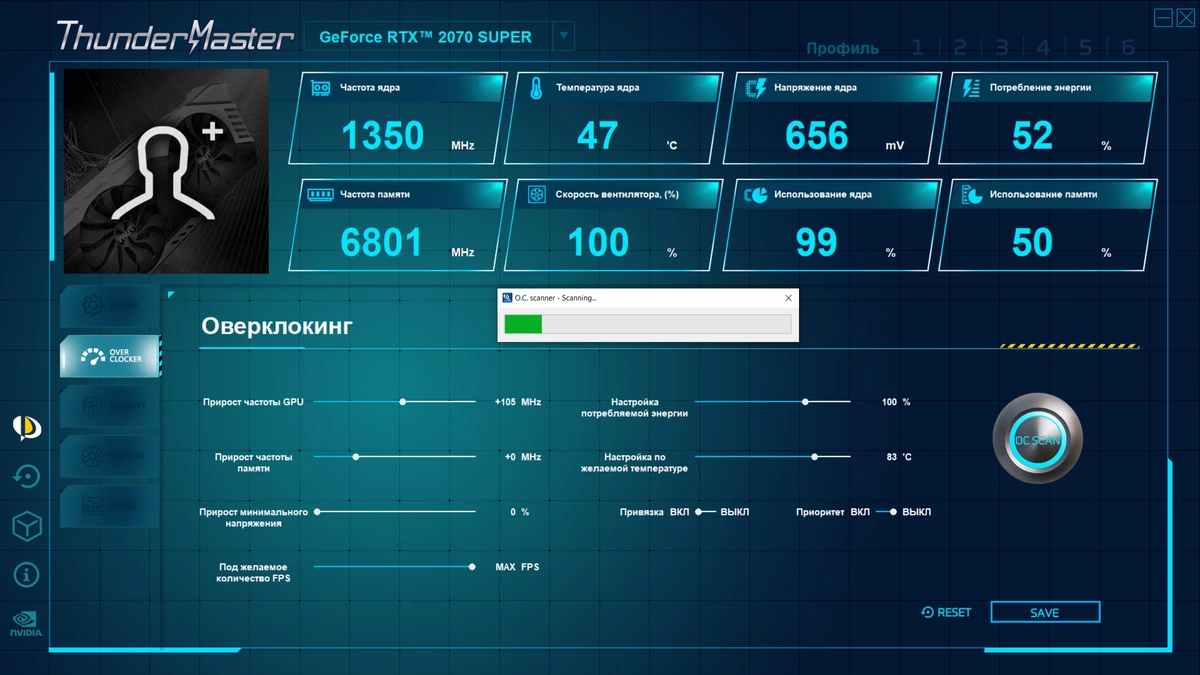The image size is (1200, 675).
Task: Minimize the ThunderMaster window
Action: 1163,18
